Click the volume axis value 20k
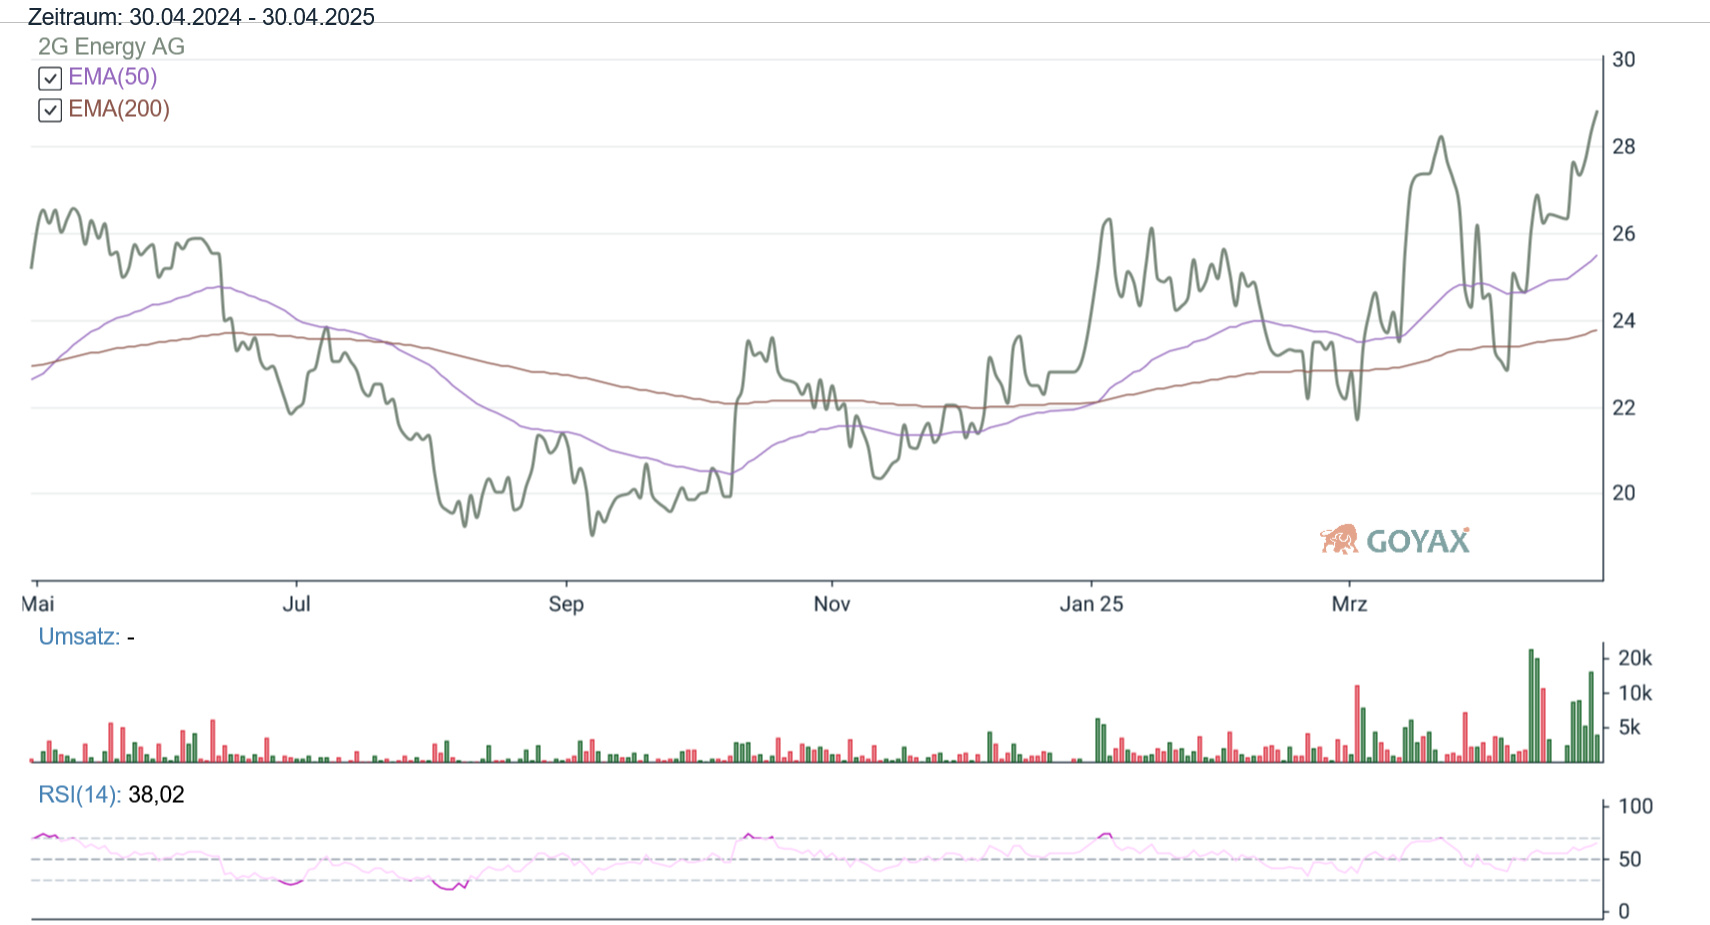Viewport: 1710px width, 925px height. [x=1635, y=658]
